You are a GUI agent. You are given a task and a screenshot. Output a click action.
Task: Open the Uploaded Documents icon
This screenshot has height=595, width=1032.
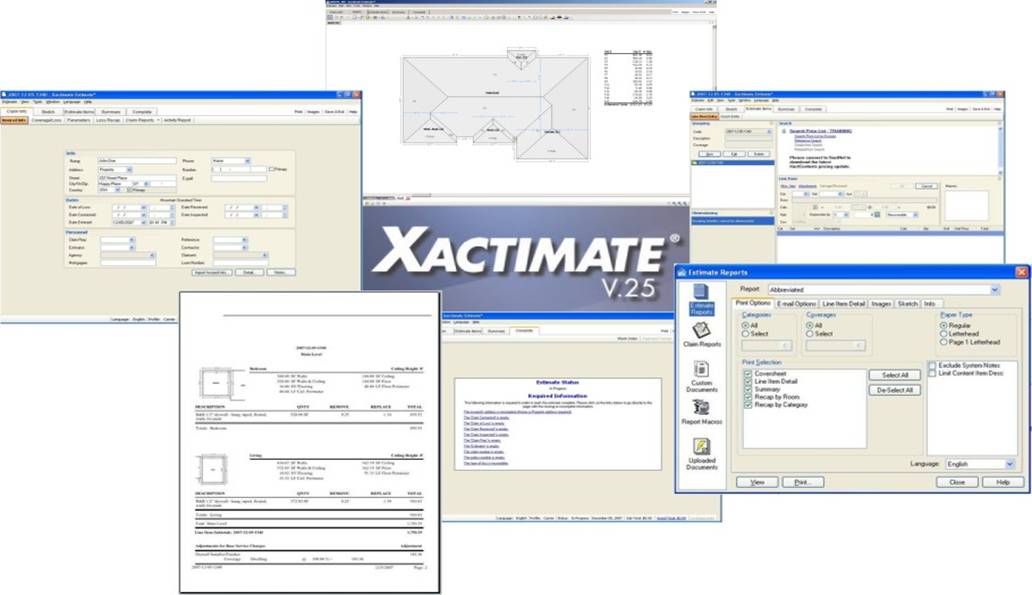pyautogui.click(x=702, y=454)
